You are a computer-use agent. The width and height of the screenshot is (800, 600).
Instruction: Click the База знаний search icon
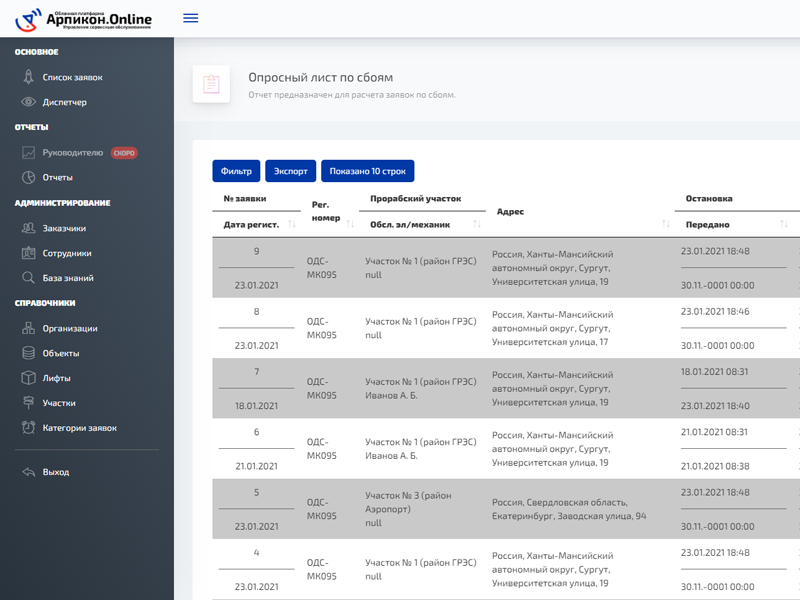(x=29, y=278)
